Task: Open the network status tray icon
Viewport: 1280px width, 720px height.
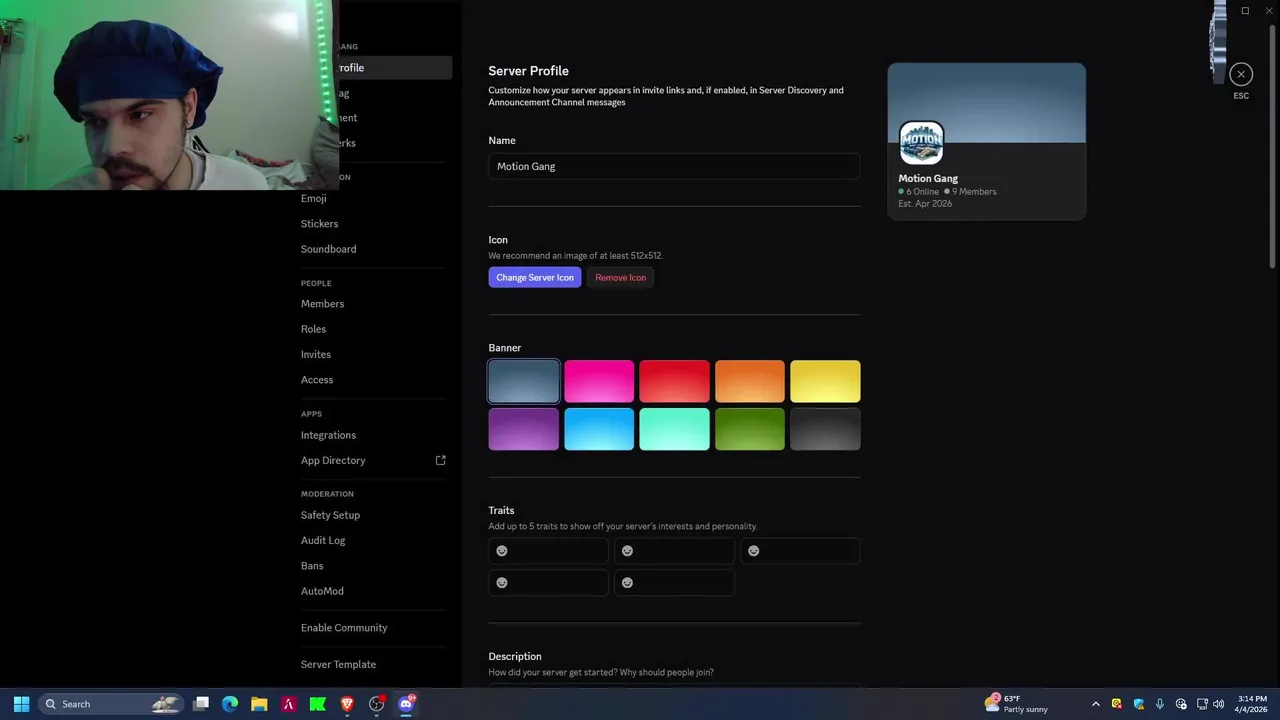Action: pos(1202,704)
